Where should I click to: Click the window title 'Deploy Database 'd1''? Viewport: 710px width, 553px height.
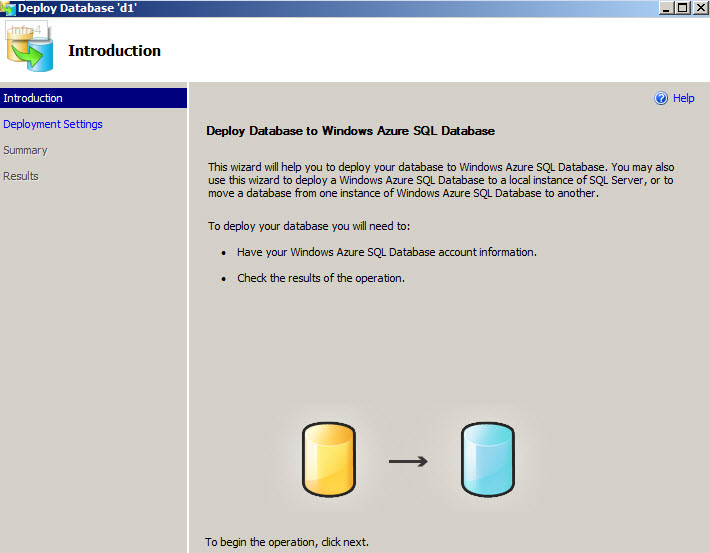(77, 8)
